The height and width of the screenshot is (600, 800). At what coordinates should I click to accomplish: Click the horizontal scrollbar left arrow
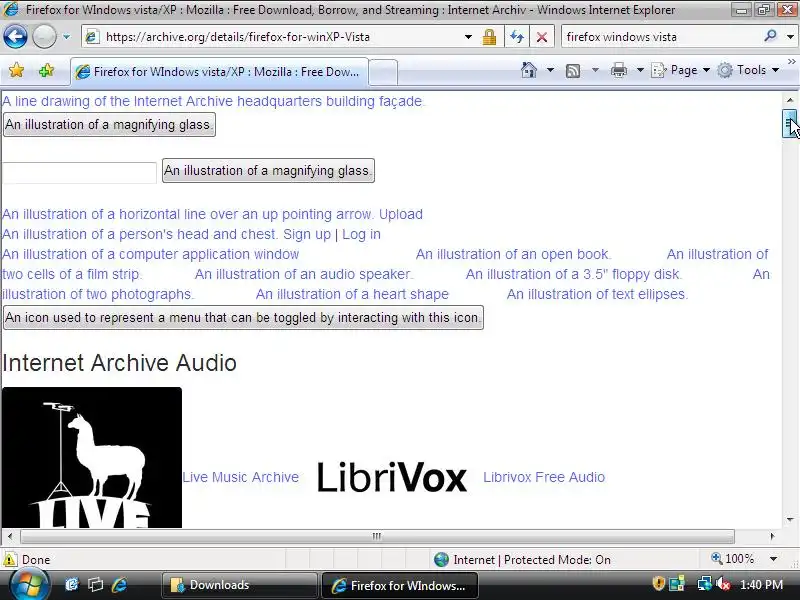coord(10,536)
